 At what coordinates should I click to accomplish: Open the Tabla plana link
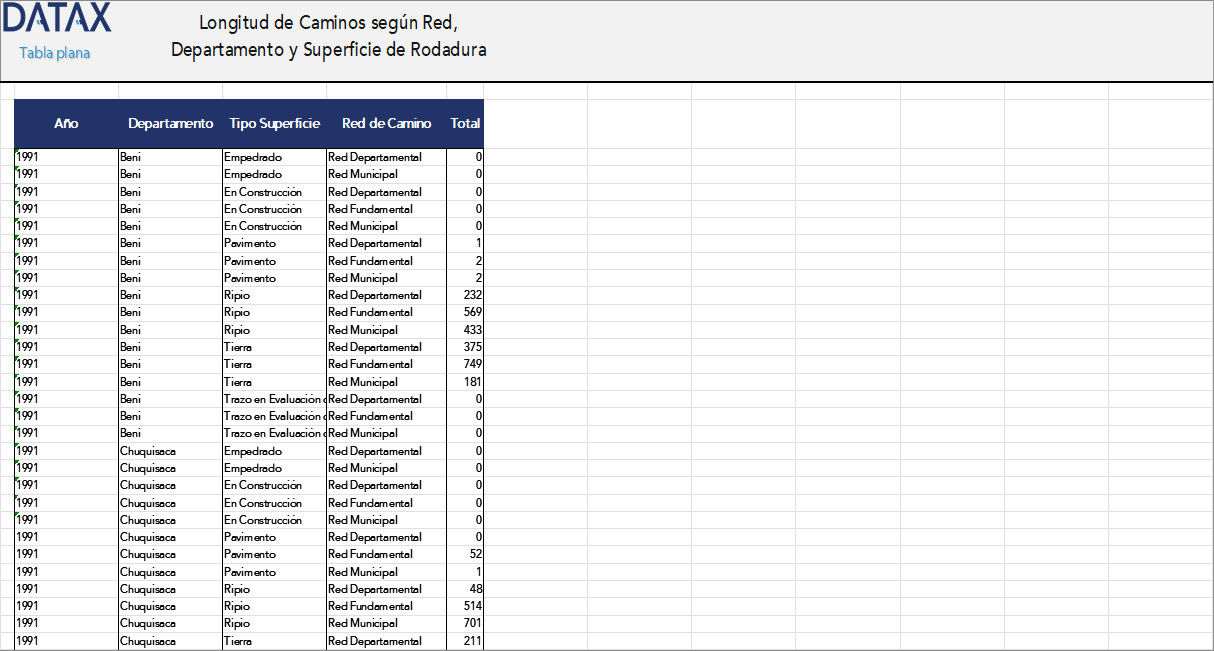tap(55, 53)
